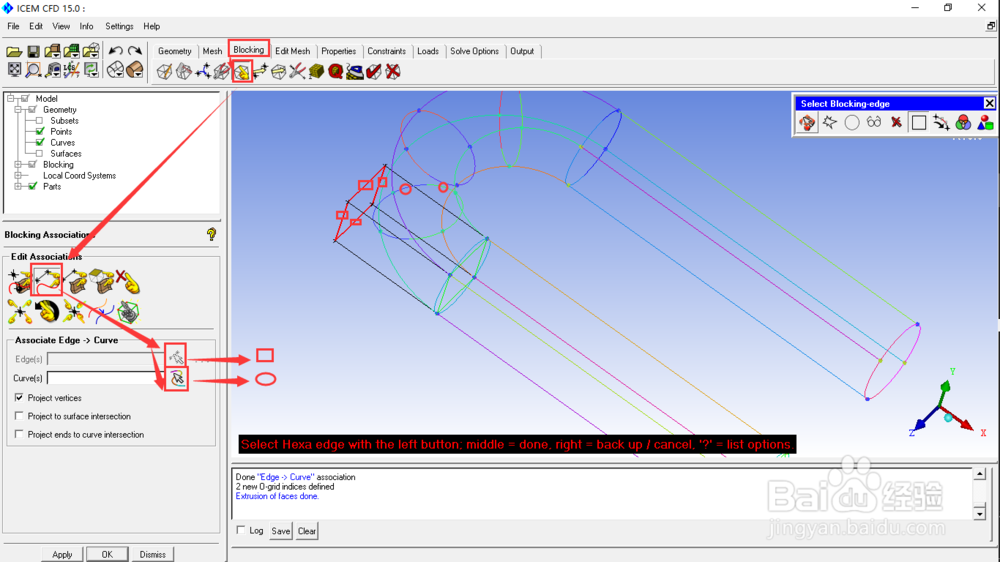Open project folder icon in toolbar
Screen dimensions: 1000x562
14,52
